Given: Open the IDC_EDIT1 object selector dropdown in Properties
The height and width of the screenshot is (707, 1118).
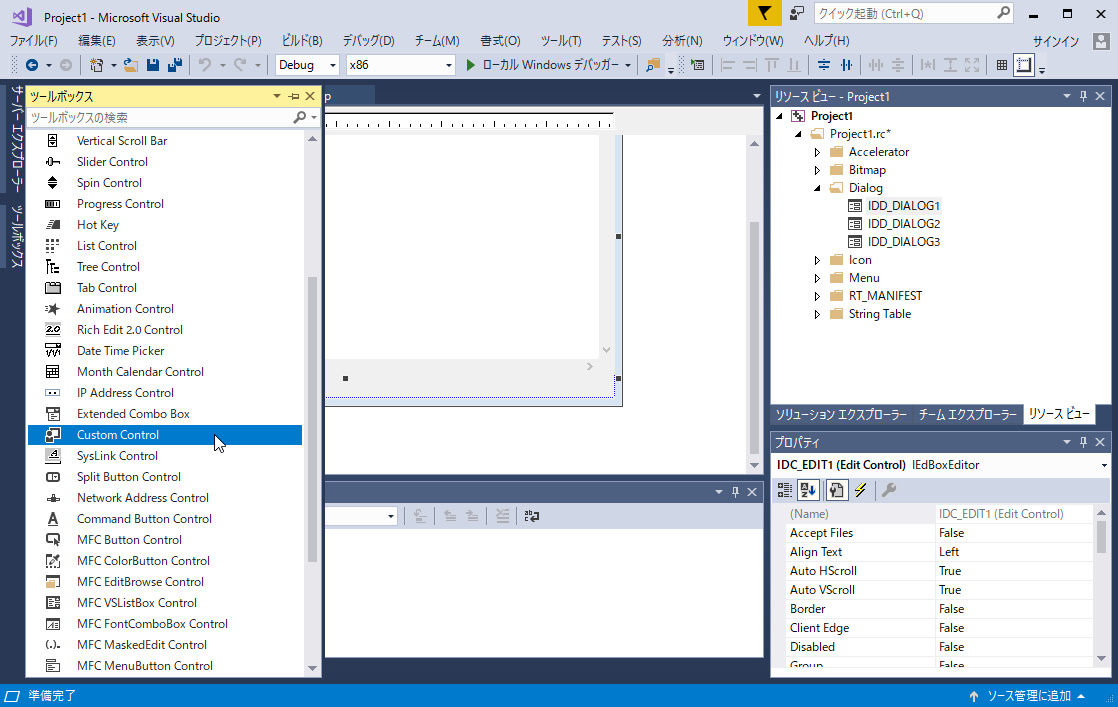Looking at the screenshot, I should coord(1104,465).
